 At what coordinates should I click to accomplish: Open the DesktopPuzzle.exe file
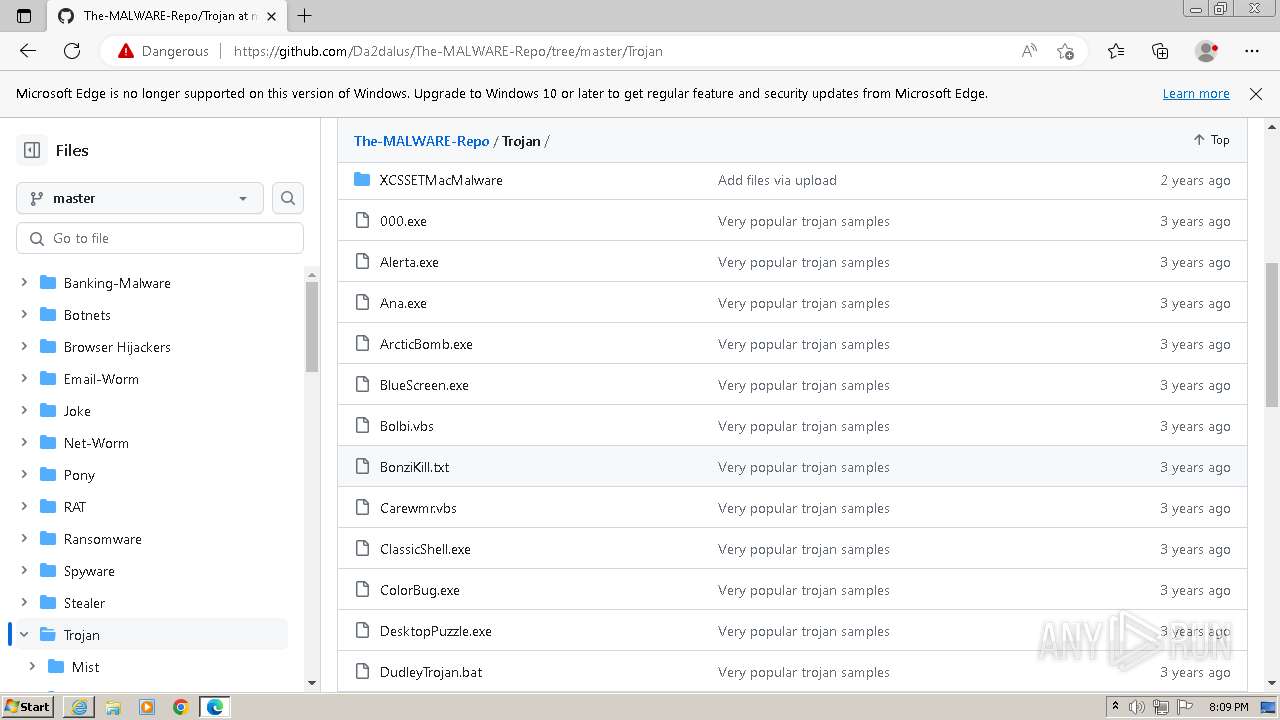point(436,631)
